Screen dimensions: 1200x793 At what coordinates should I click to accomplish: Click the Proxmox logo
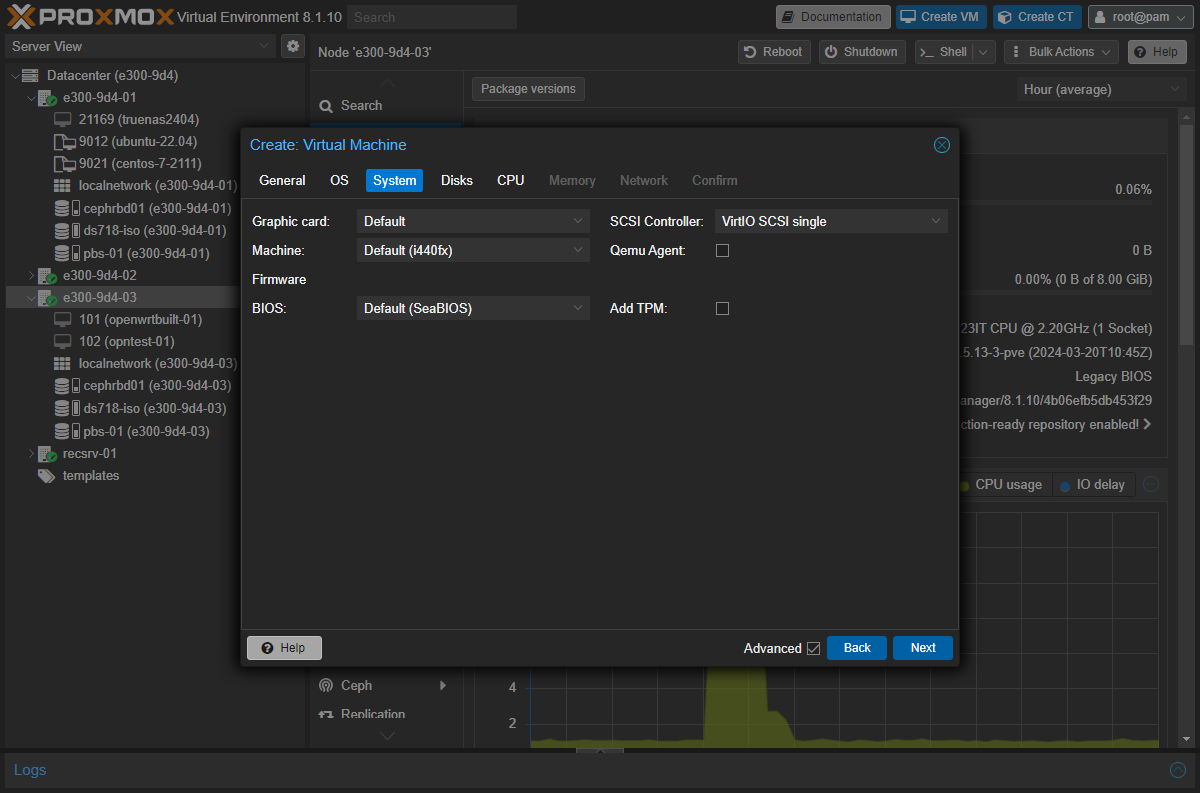[89, 16]
